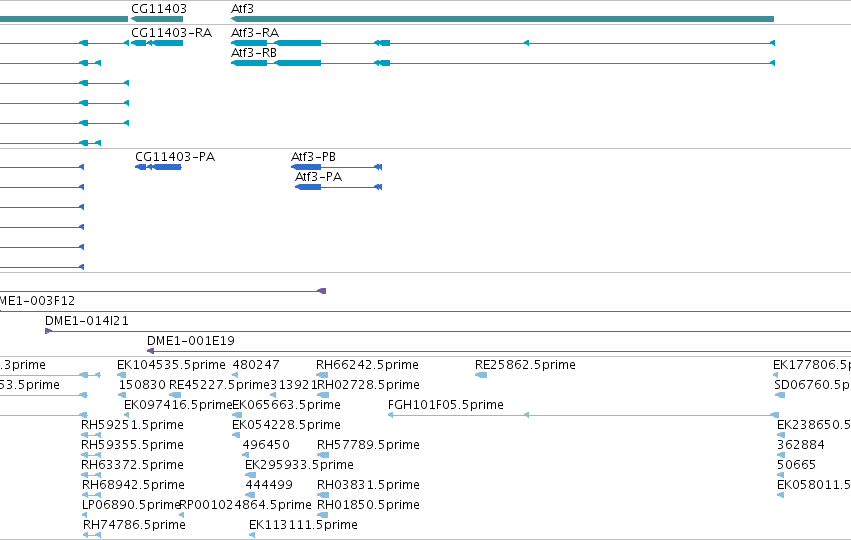Click the RH57789.5prime EST label

[368, 445]
